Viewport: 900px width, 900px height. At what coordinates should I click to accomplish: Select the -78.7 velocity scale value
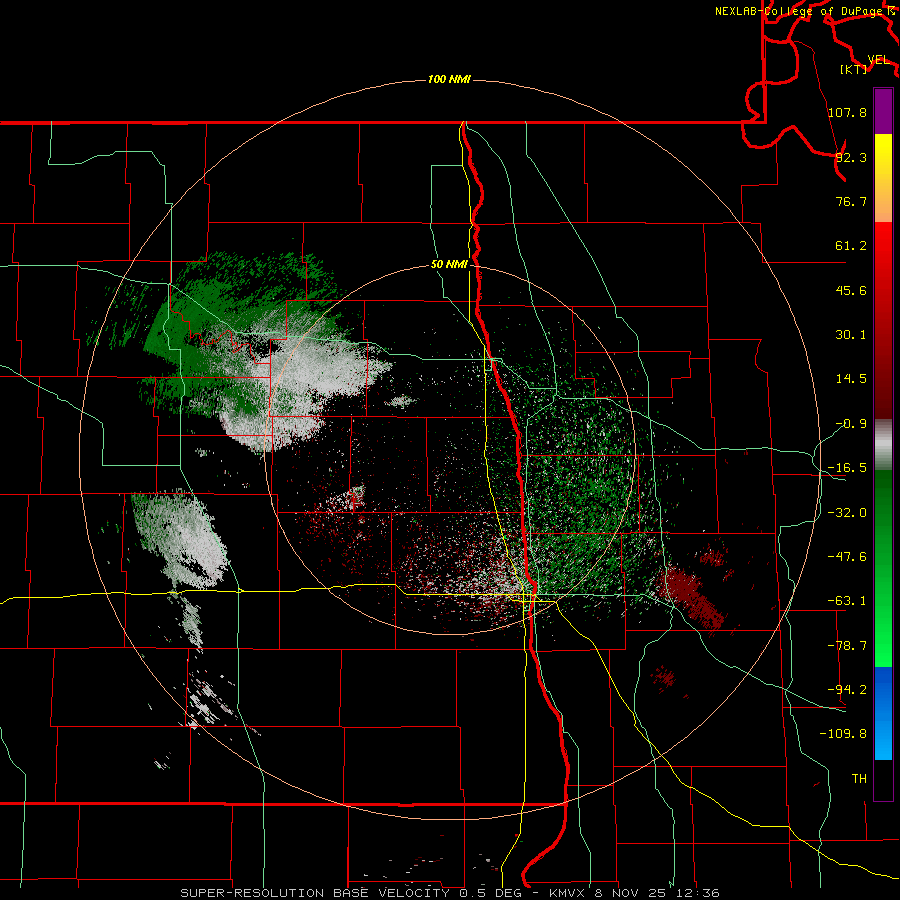pyautogui.click(x=847, y=646)
